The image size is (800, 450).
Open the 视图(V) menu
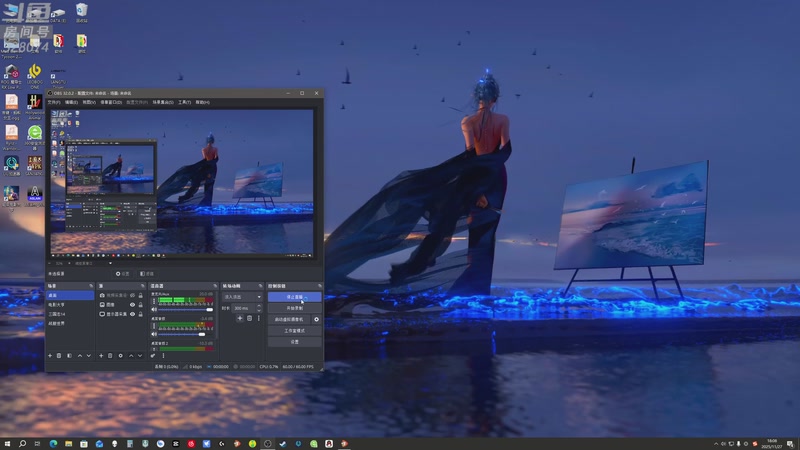coord(89,102)
